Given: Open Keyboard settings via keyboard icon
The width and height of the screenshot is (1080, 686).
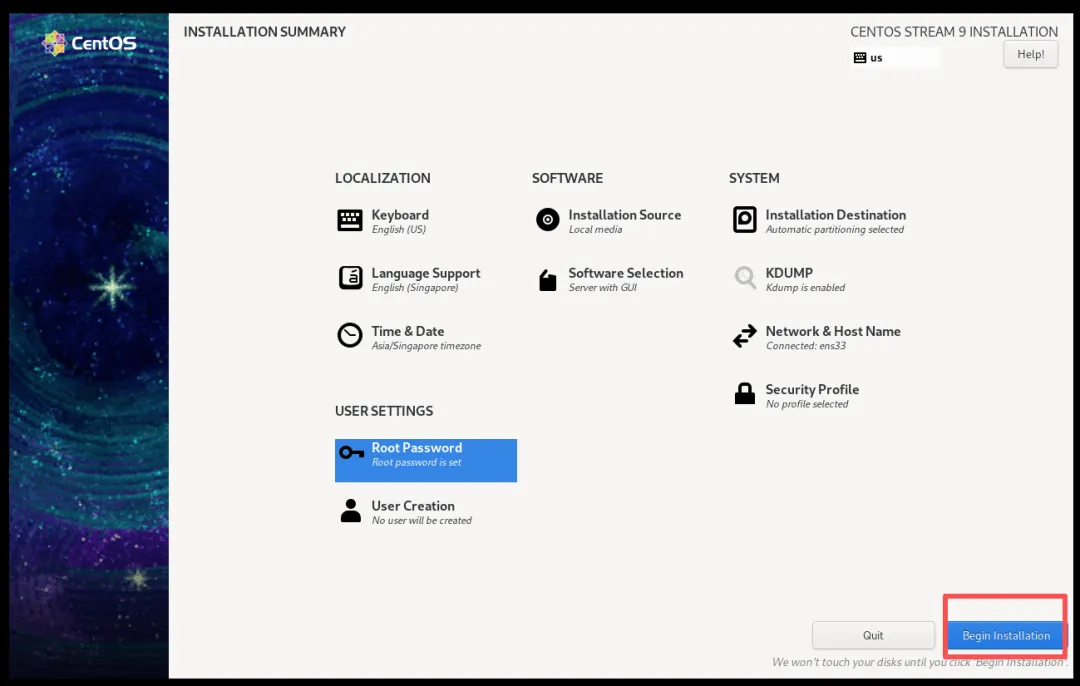Looking at the screenshot, I should tap(350, 220).
